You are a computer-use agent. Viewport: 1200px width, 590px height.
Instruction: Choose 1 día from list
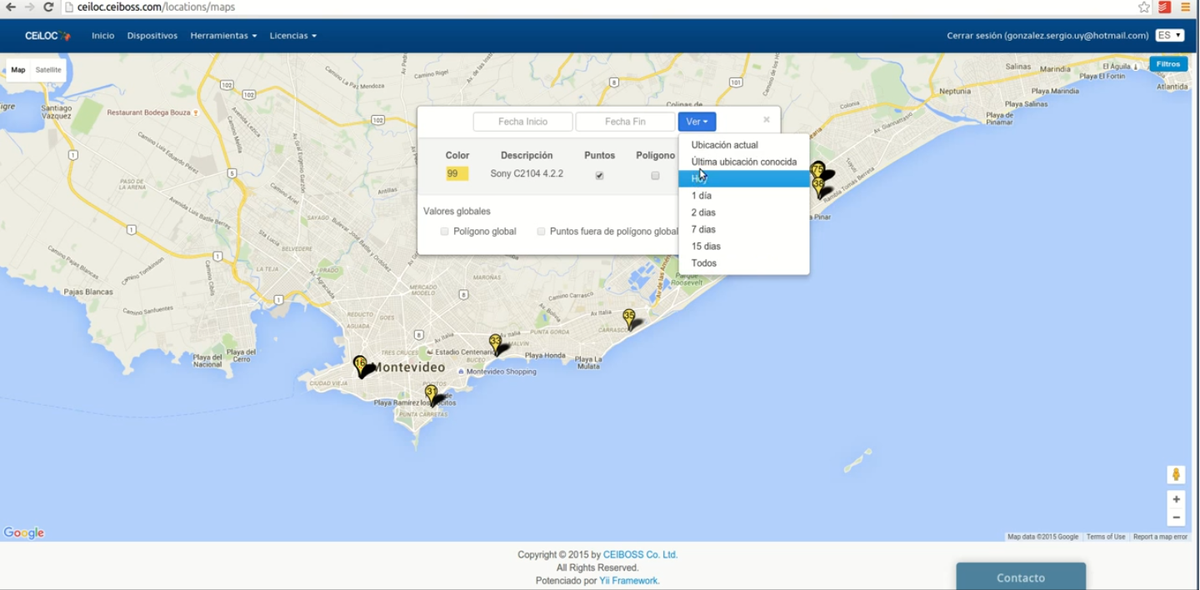click(744, 196)
